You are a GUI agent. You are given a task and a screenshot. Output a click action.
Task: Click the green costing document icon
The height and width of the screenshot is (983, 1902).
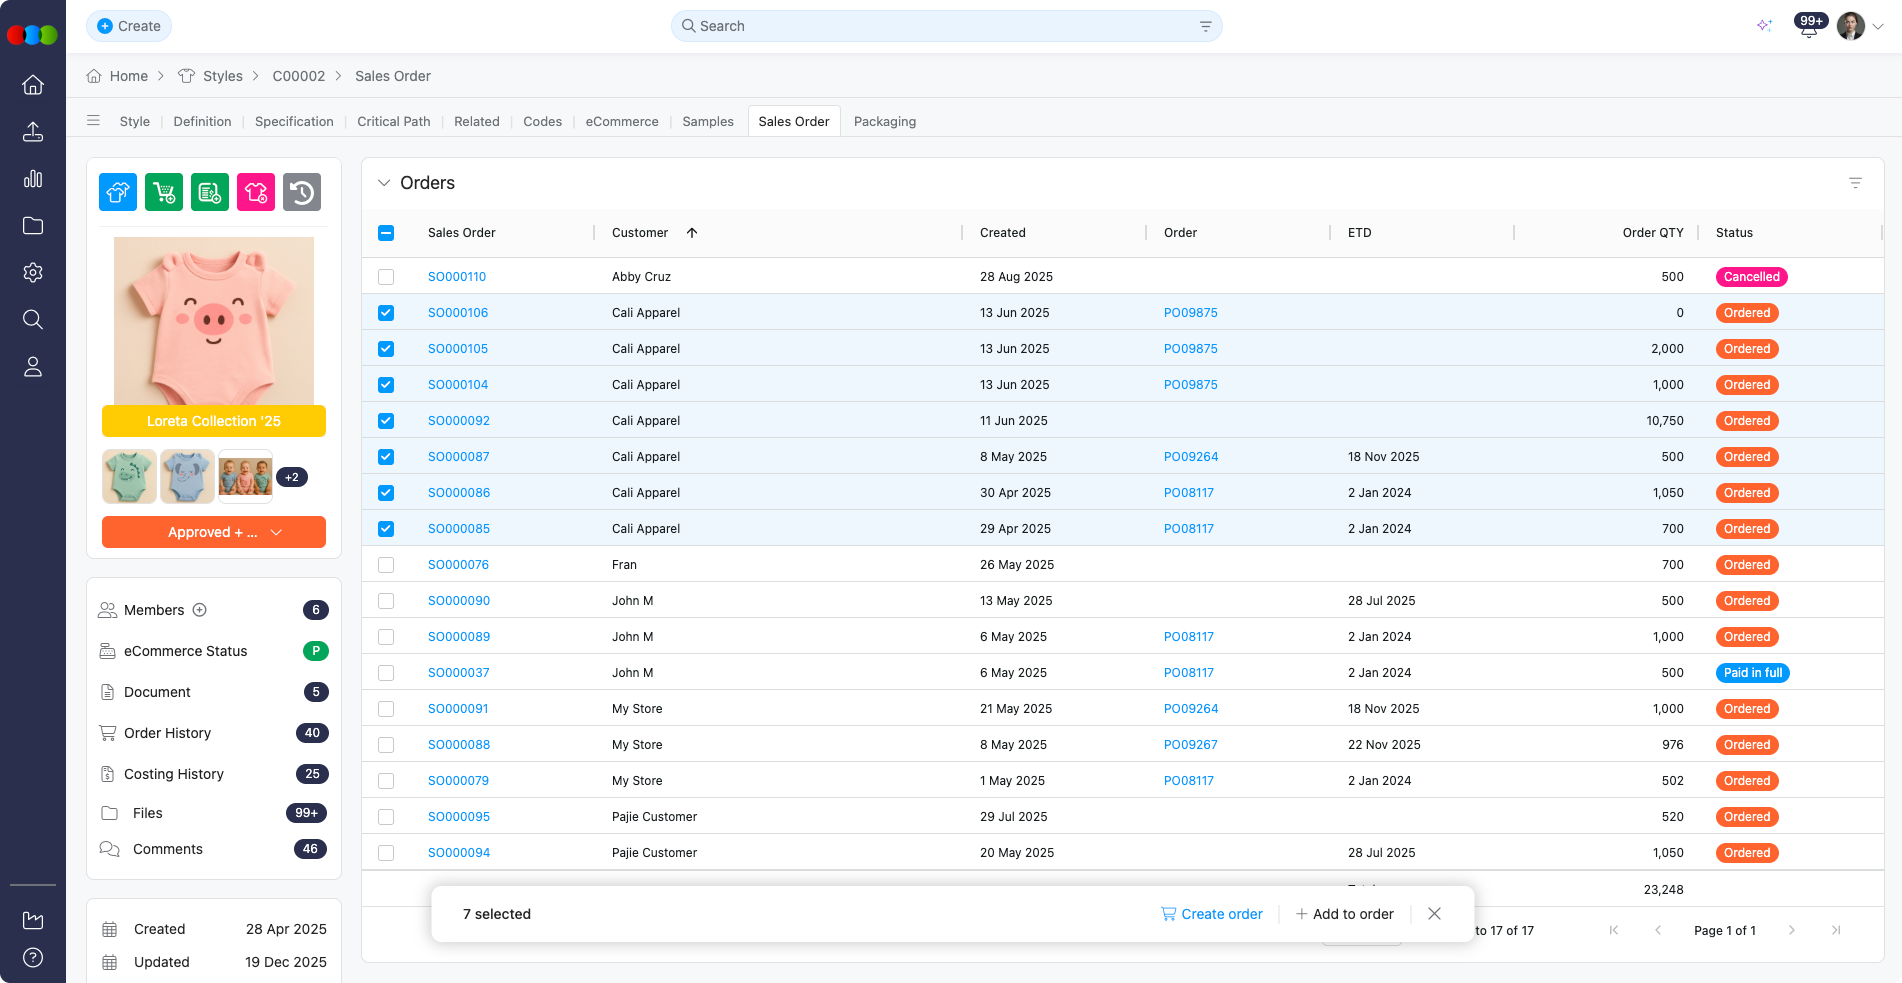tap(210, 192)
